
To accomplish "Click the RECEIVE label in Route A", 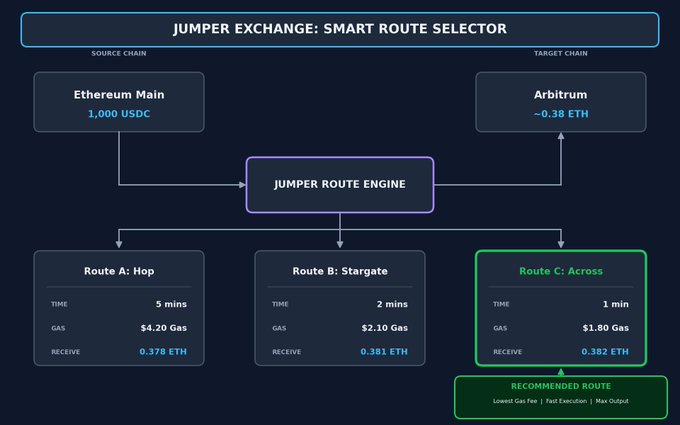I will 65,352.
